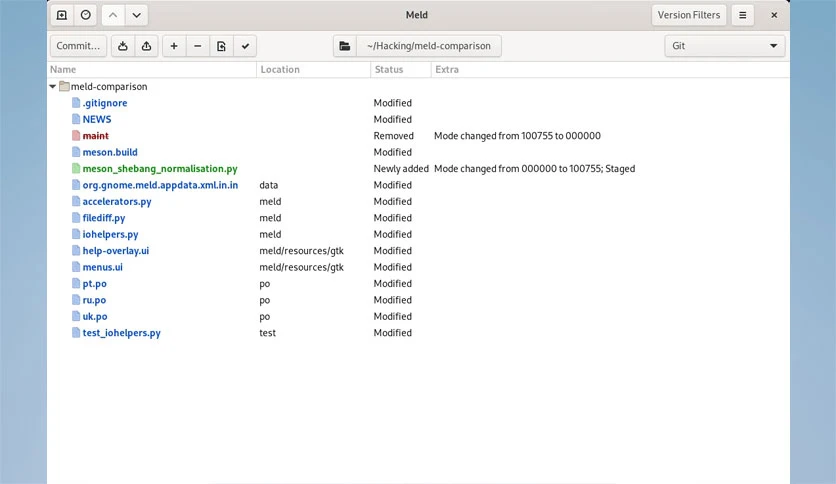Screen dimensions: 836x484
Task: Click the meson.build file icon
Action: (76, 152)
